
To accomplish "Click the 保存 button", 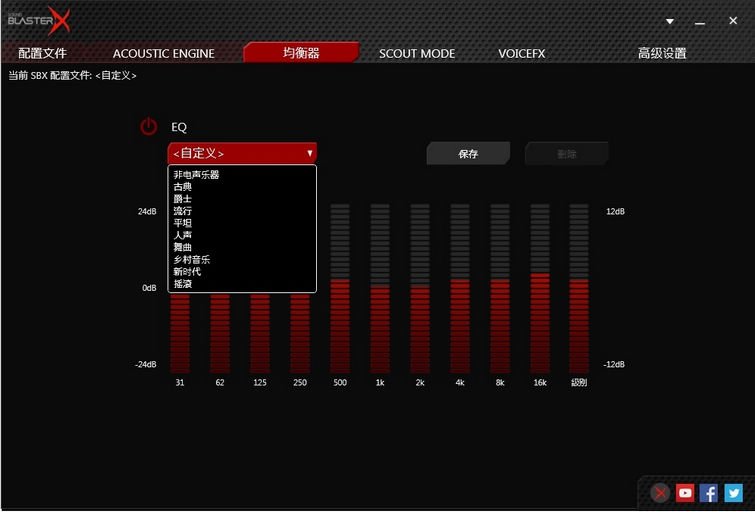I will tap(468, 154).
